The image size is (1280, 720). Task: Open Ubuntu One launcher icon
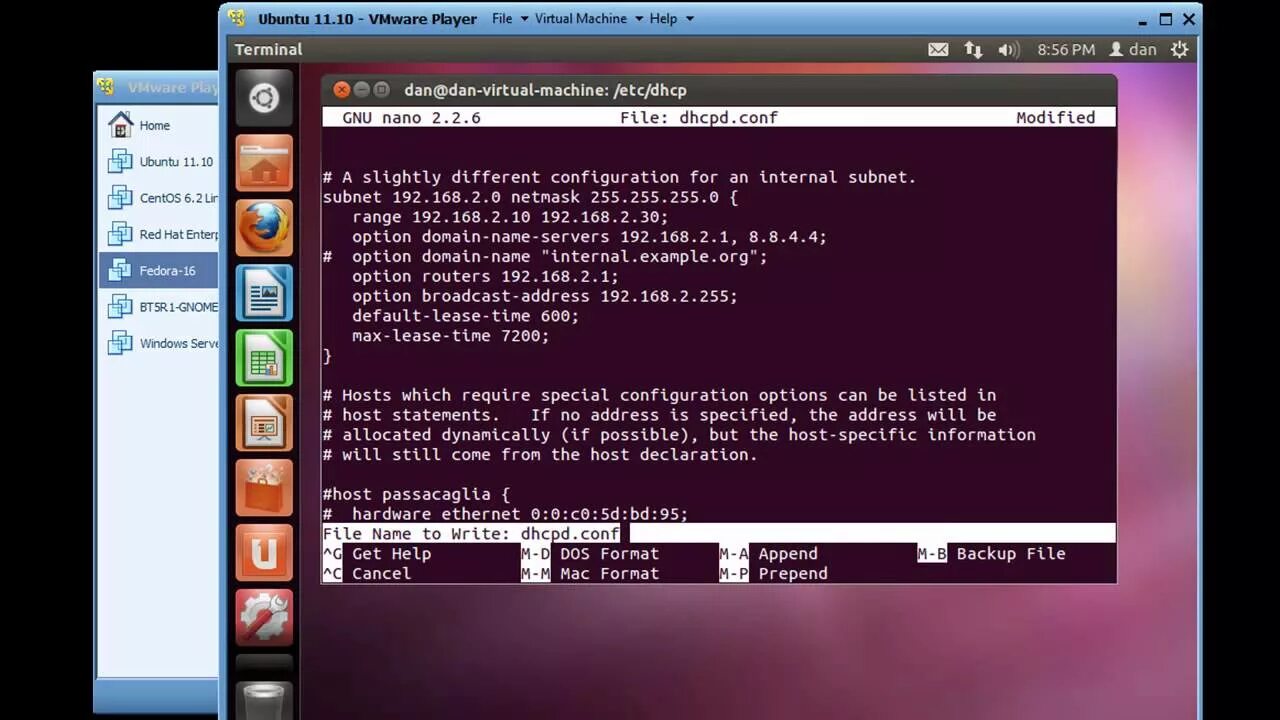[x=264, y=553]
